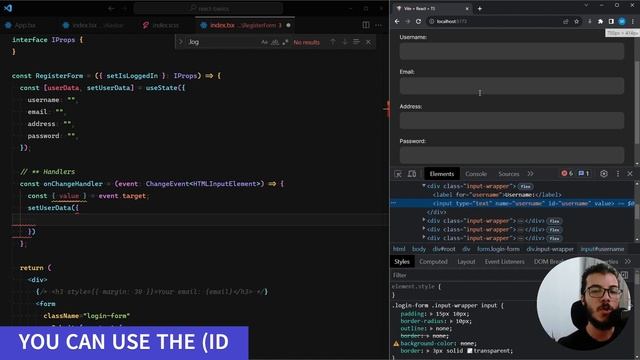
Task: Switch to the DevTools Console tab
Action: (x=476, y=174)
